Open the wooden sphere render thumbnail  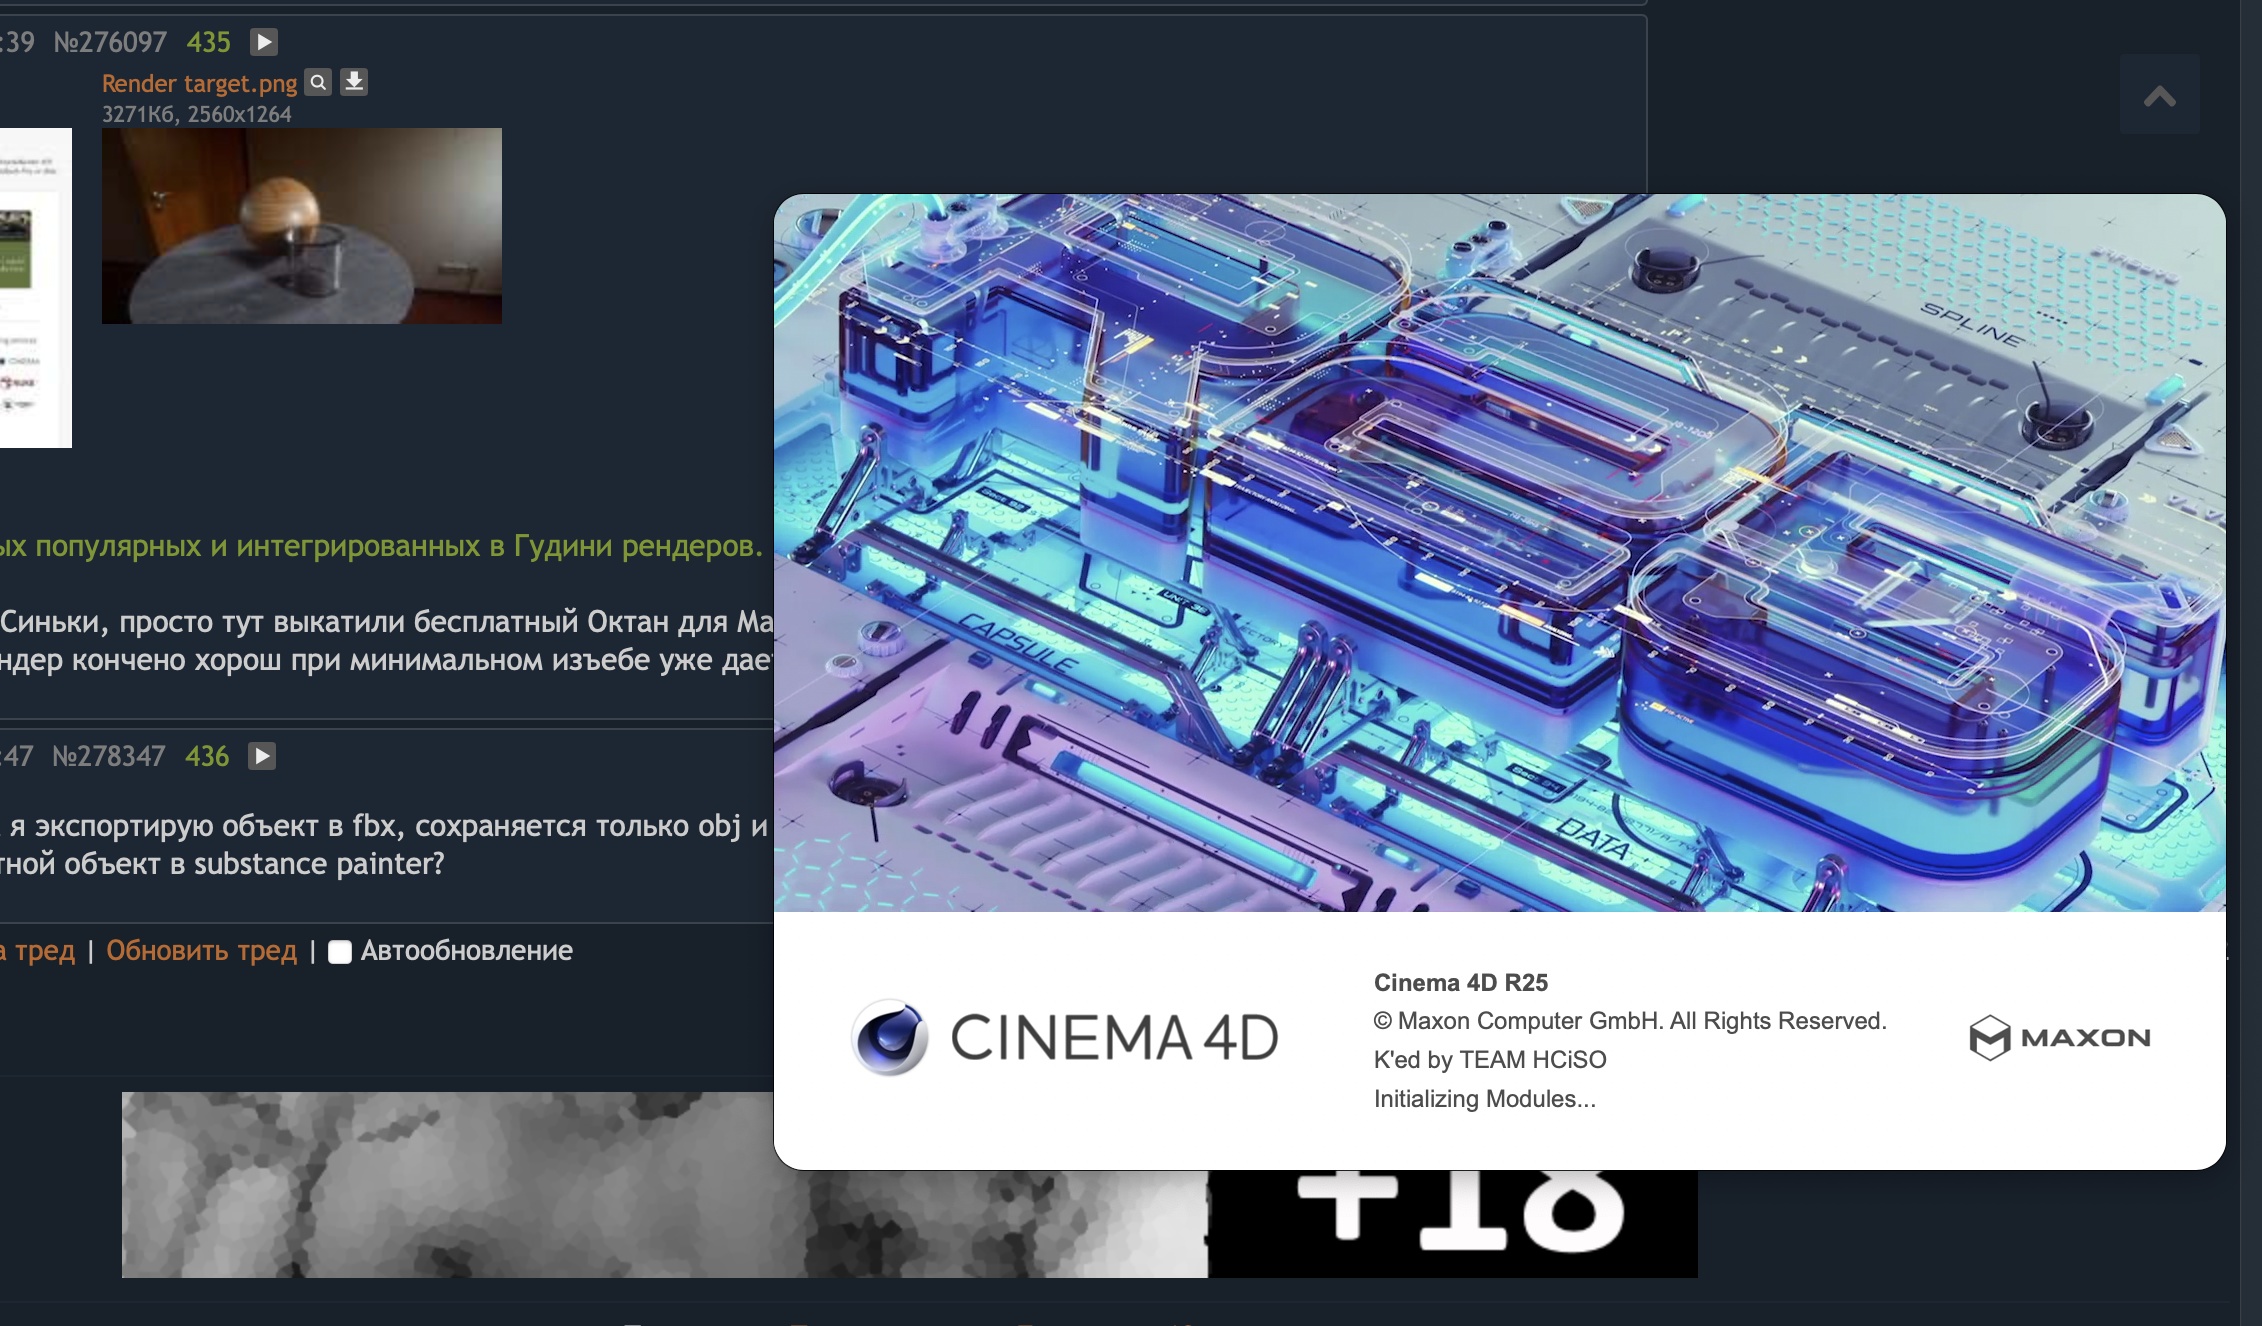(x=301, y=225)
